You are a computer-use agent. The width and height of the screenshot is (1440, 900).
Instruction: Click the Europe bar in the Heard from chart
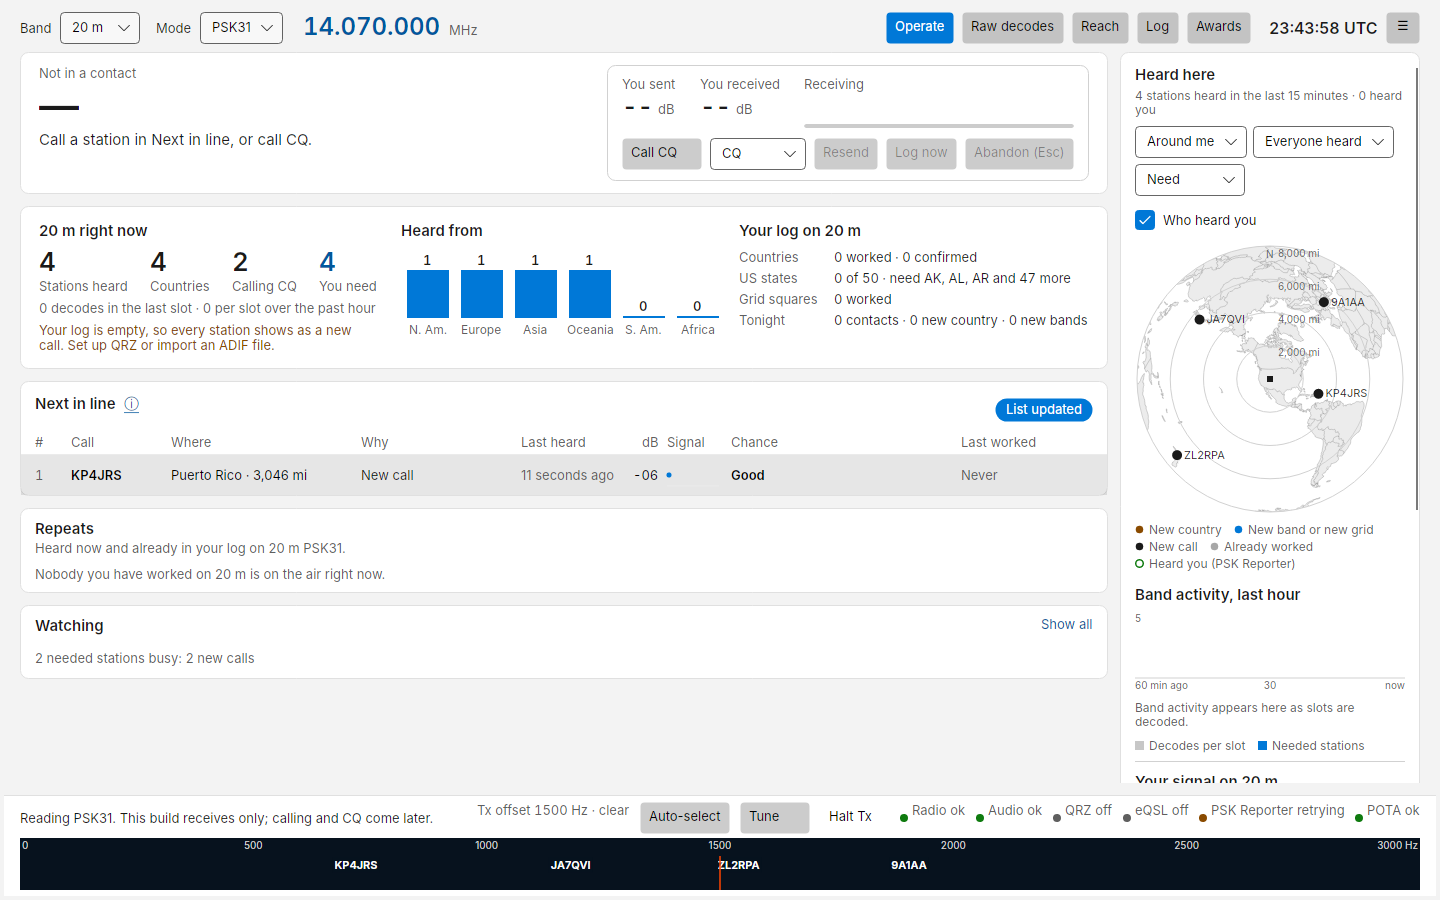click(481, 294)
